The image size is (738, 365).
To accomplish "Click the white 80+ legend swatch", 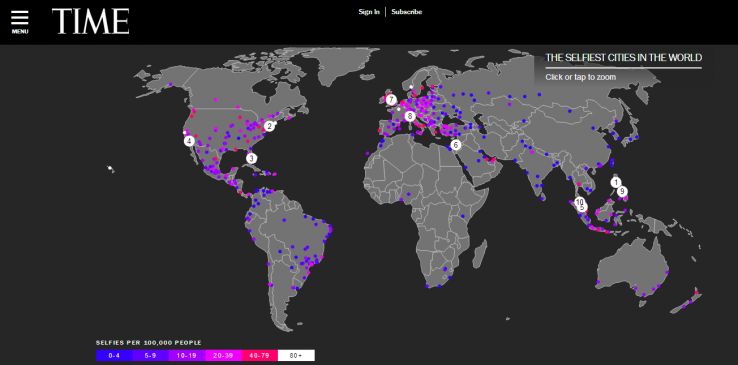I will pos(297,356).
